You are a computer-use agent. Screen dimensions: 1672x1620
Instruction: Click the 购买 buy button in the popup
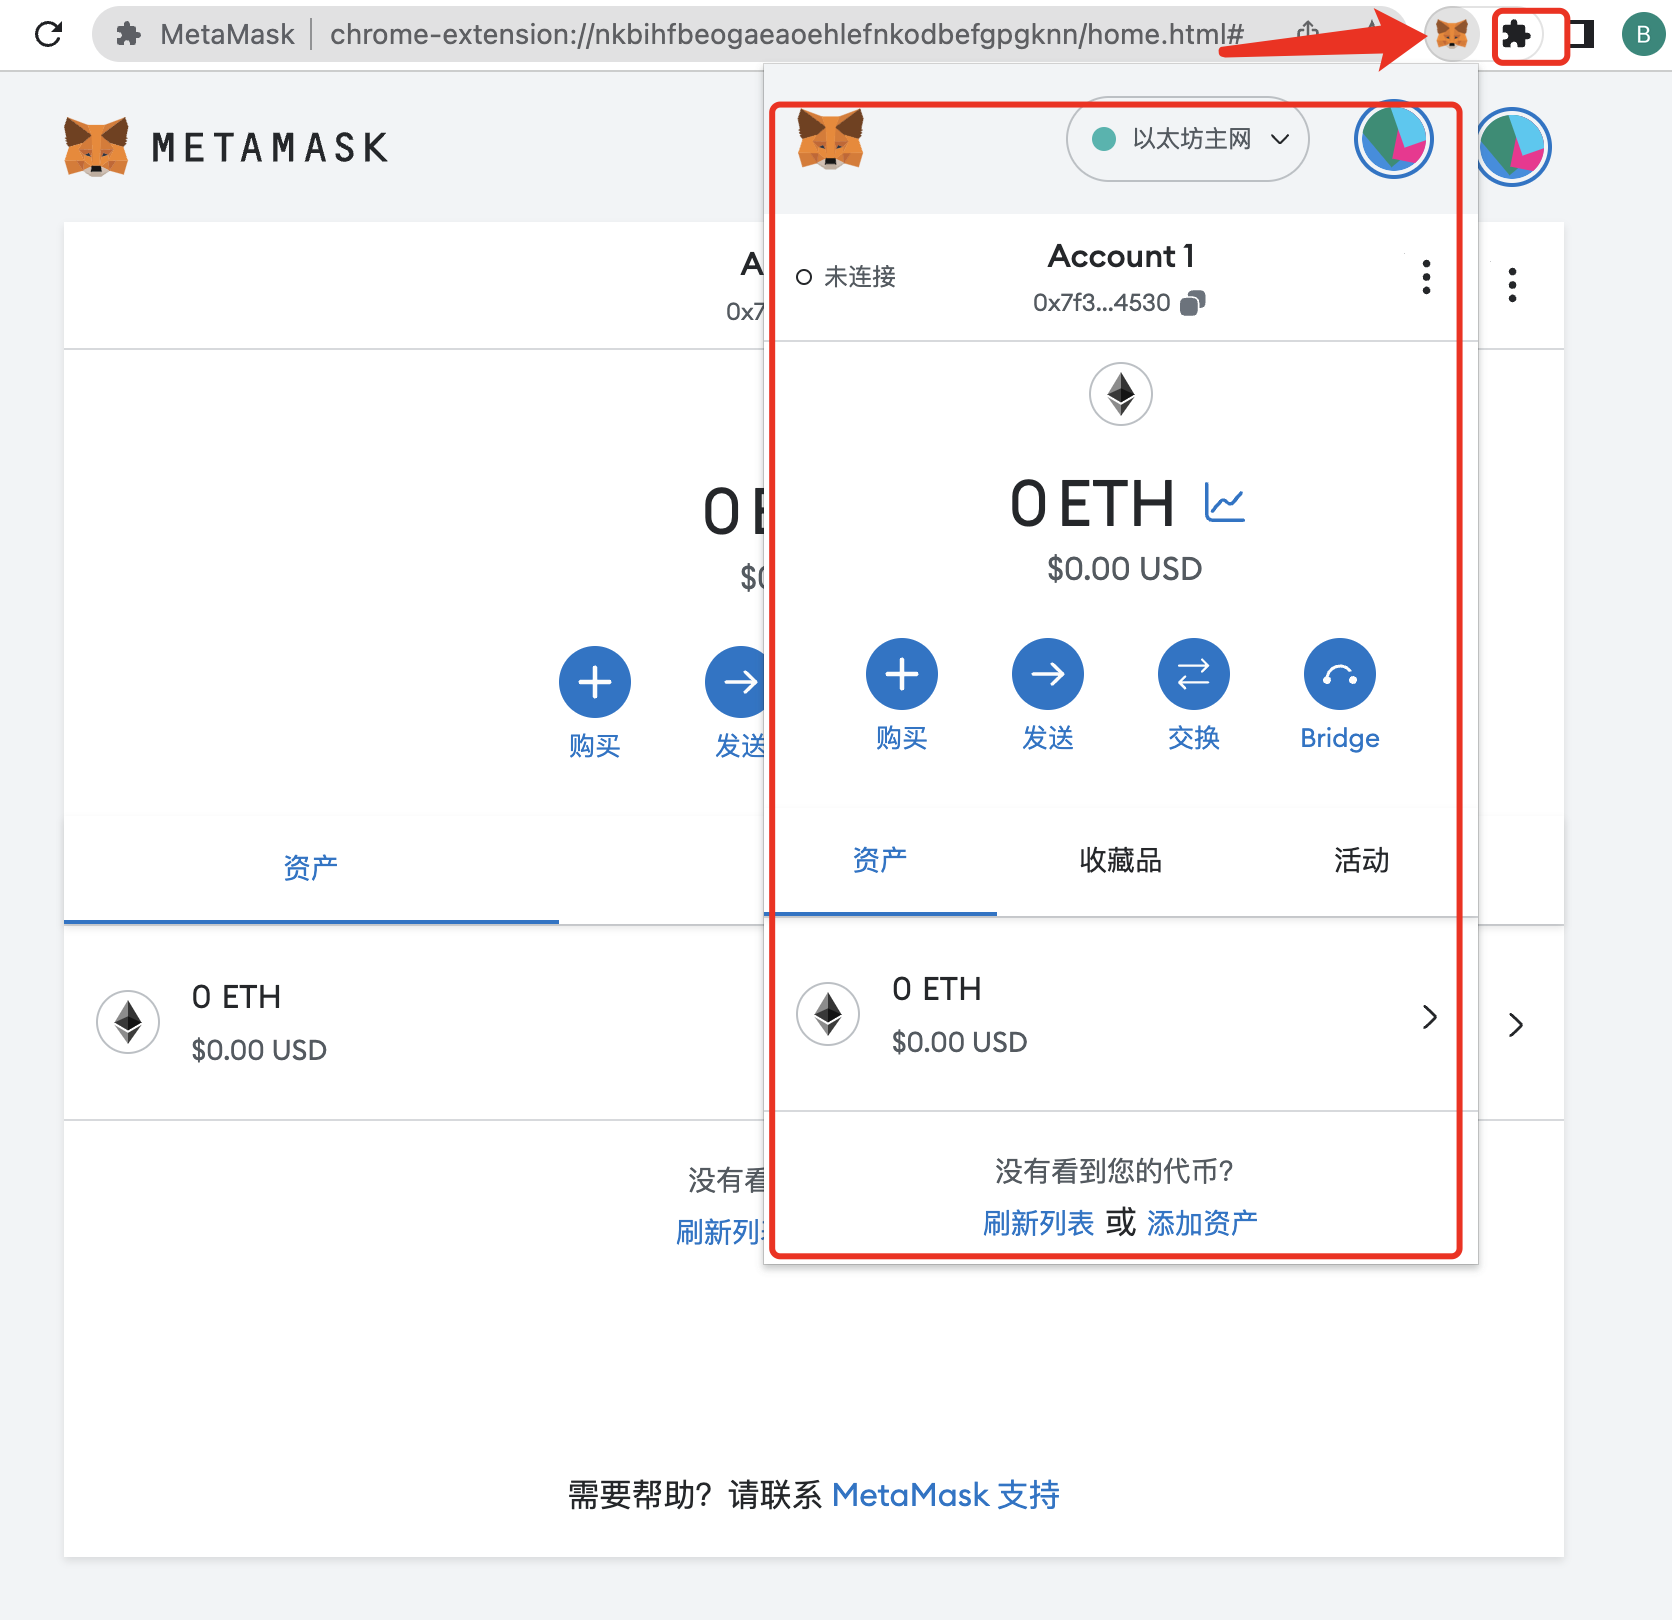902,696
